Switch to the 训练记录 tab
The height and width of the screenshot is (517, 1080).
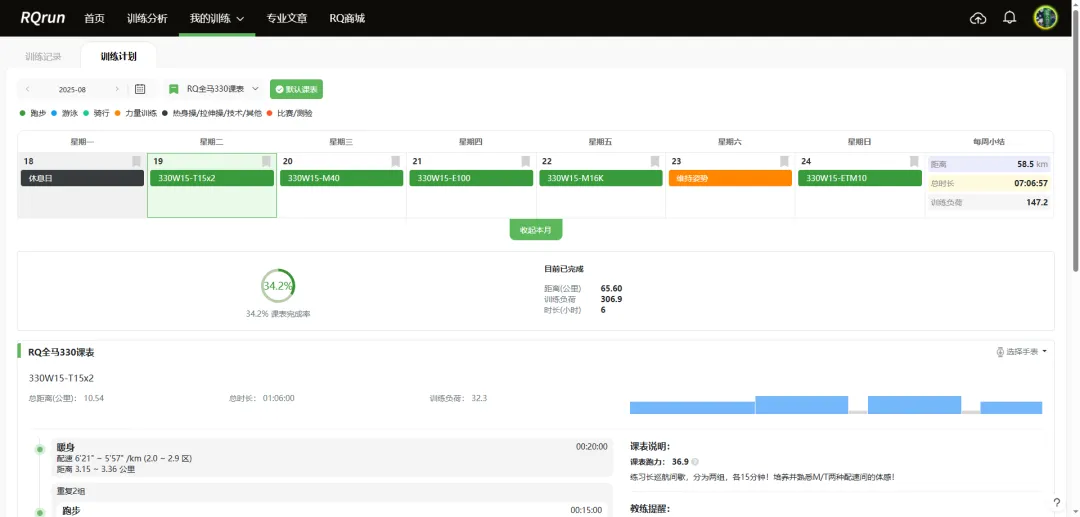43,57
